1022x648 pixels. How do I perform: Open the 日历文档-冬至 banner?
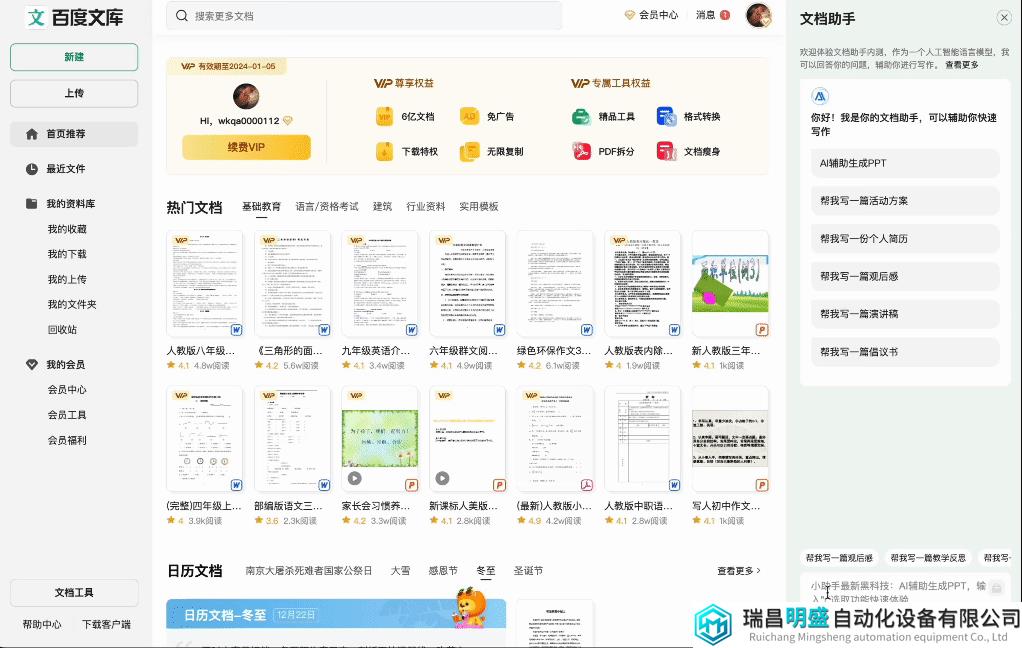336,614
